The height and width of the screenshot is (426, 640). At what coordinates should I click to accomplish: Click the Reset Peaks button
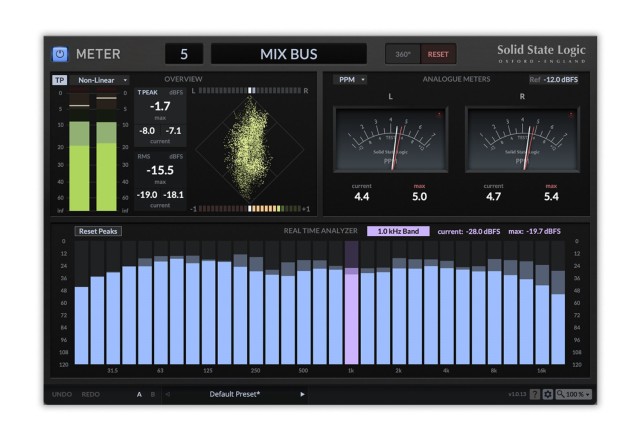pyautogui.click(x=99, y=231)
